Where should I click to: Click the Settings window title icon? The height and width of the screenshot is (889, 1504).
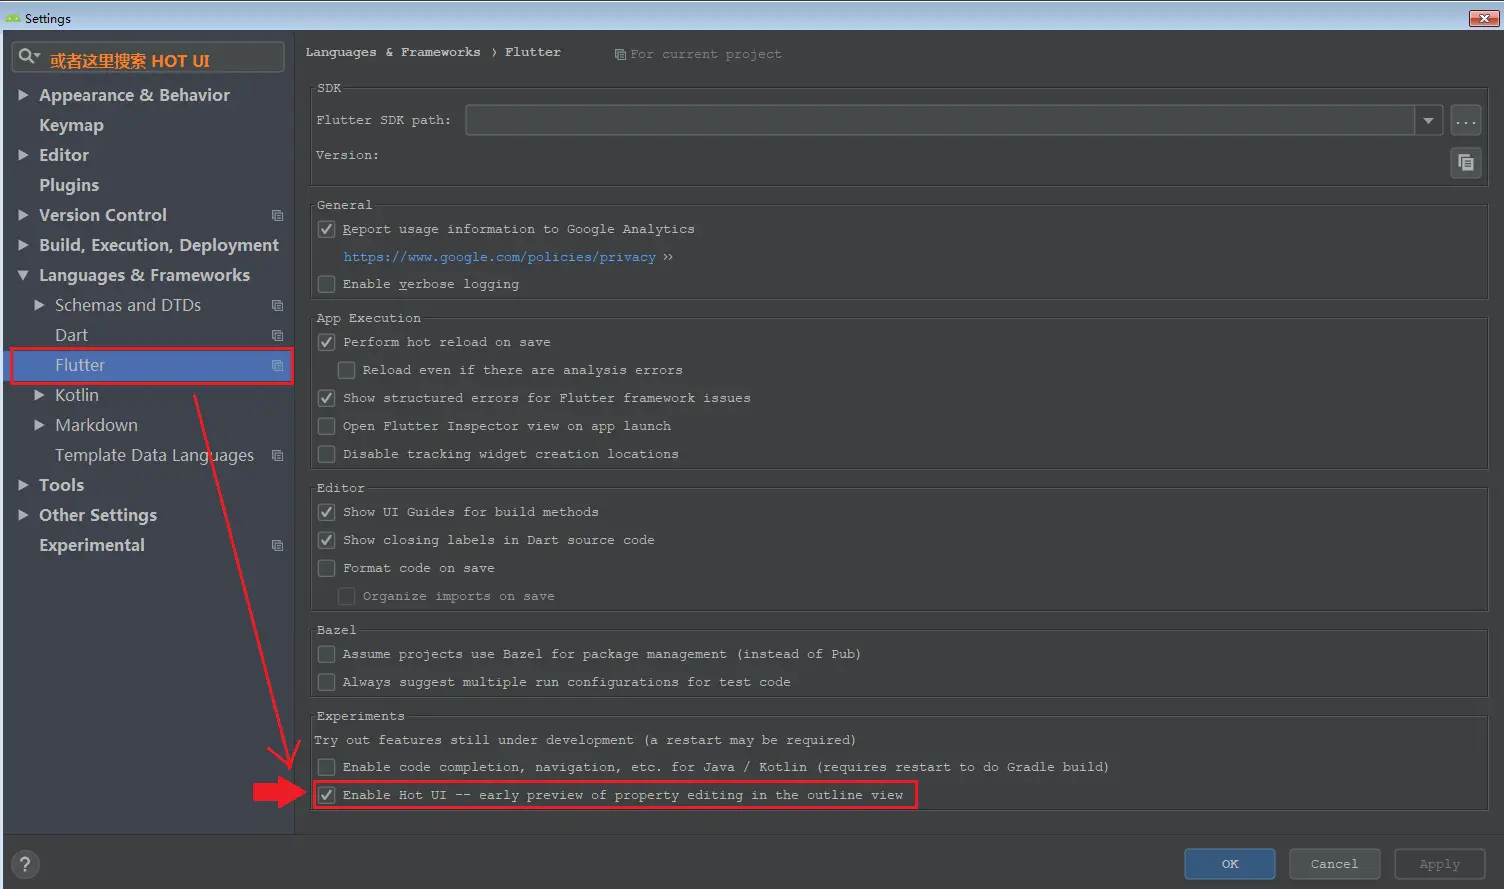13,18
